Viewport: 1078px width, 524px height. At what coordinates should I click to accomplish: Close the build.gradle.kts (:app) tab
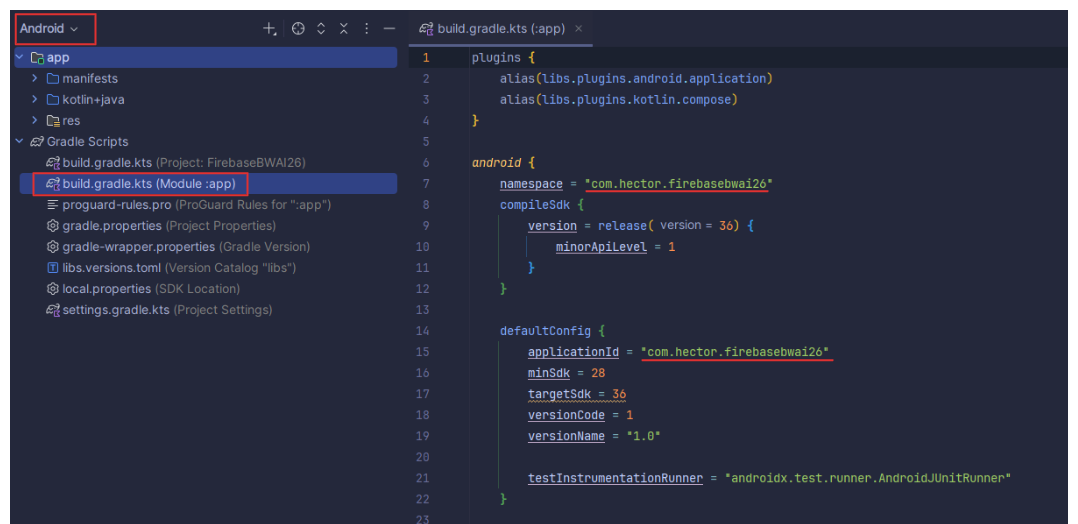[579, 29]
